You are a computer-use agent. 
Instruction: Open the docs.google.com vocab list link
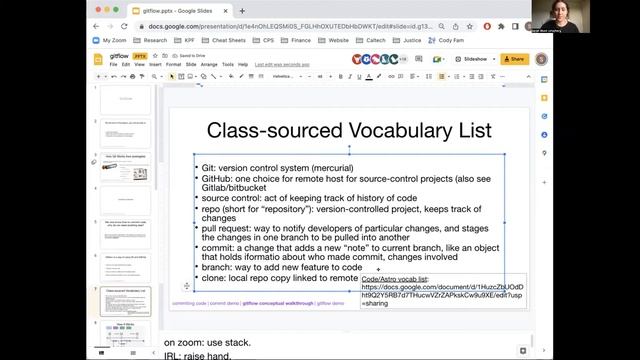(x=442, y=295)
